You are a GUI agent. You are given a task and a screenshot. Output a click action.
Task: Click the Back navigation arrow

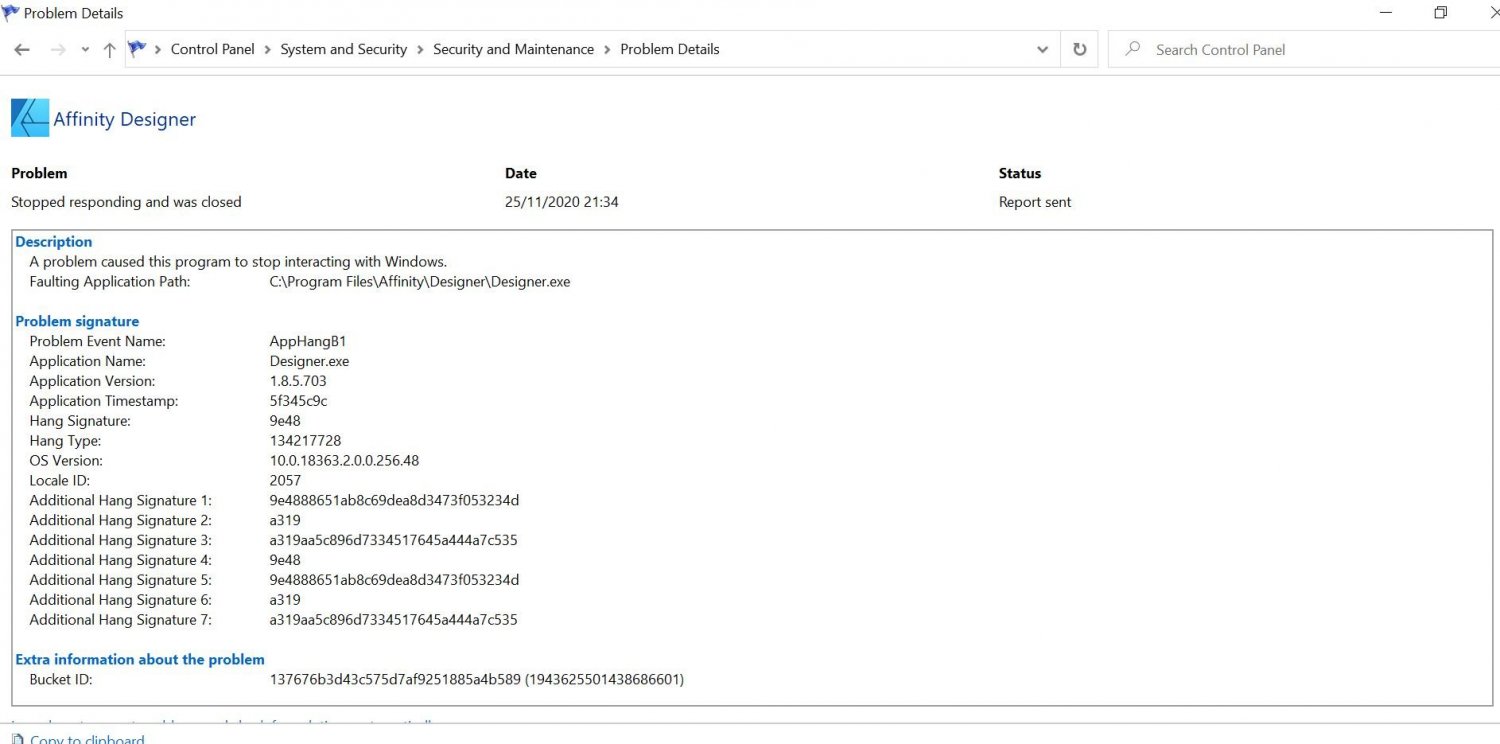(22, 49)
